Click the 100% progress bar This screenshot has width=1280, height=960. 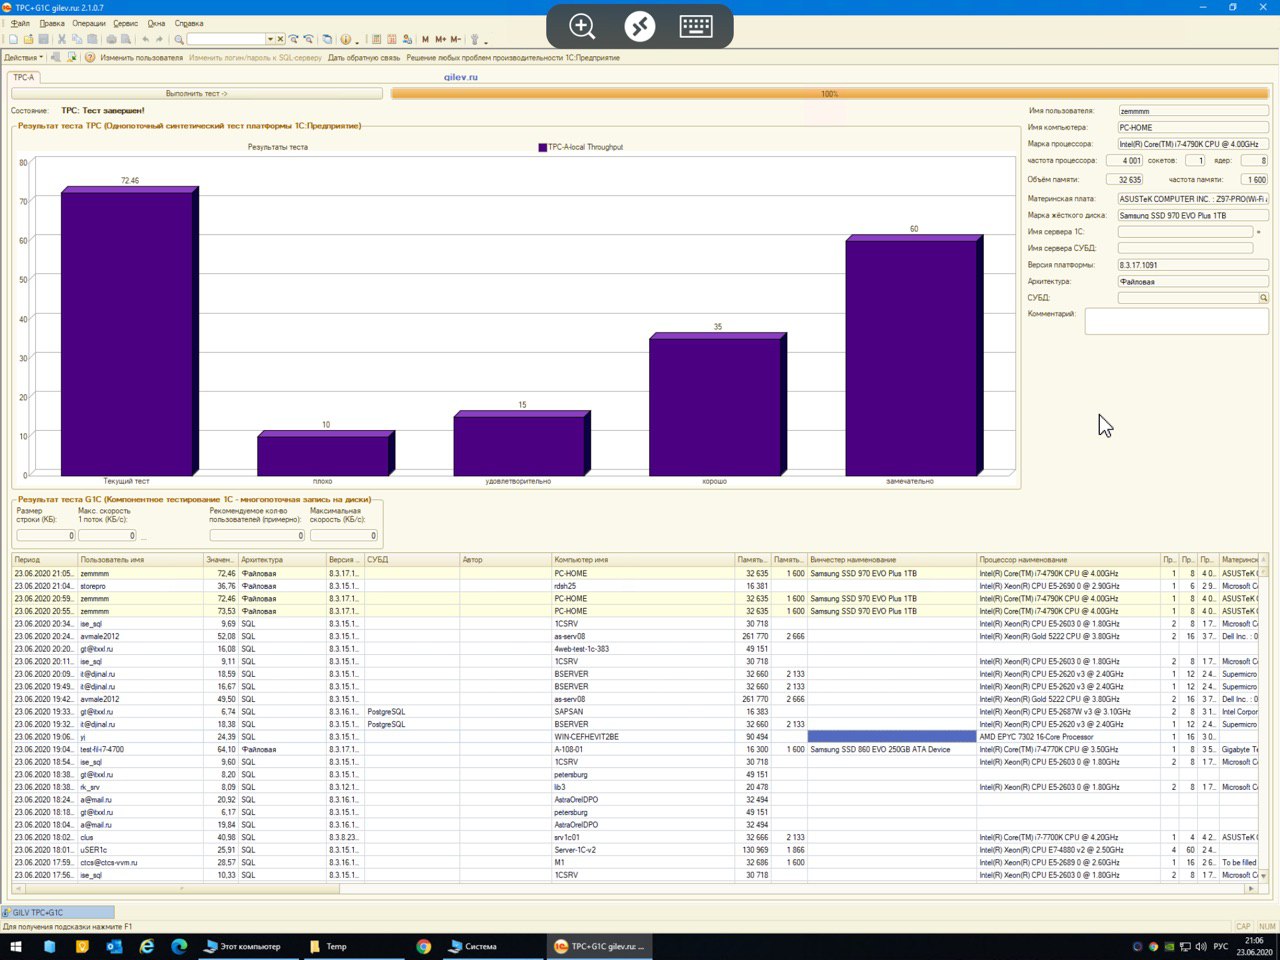point(830,93)
